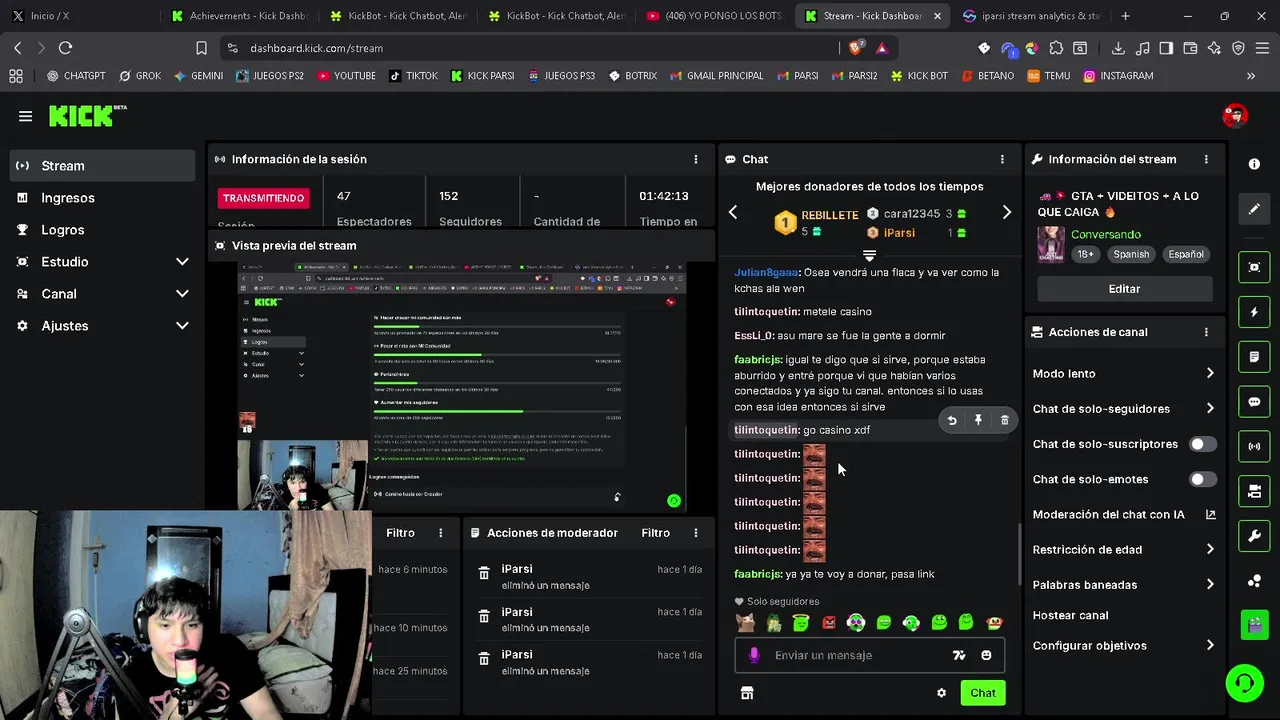Open Palabras baneadas options
This screenshot has height=720, width=1280.
coord(1124,584)
